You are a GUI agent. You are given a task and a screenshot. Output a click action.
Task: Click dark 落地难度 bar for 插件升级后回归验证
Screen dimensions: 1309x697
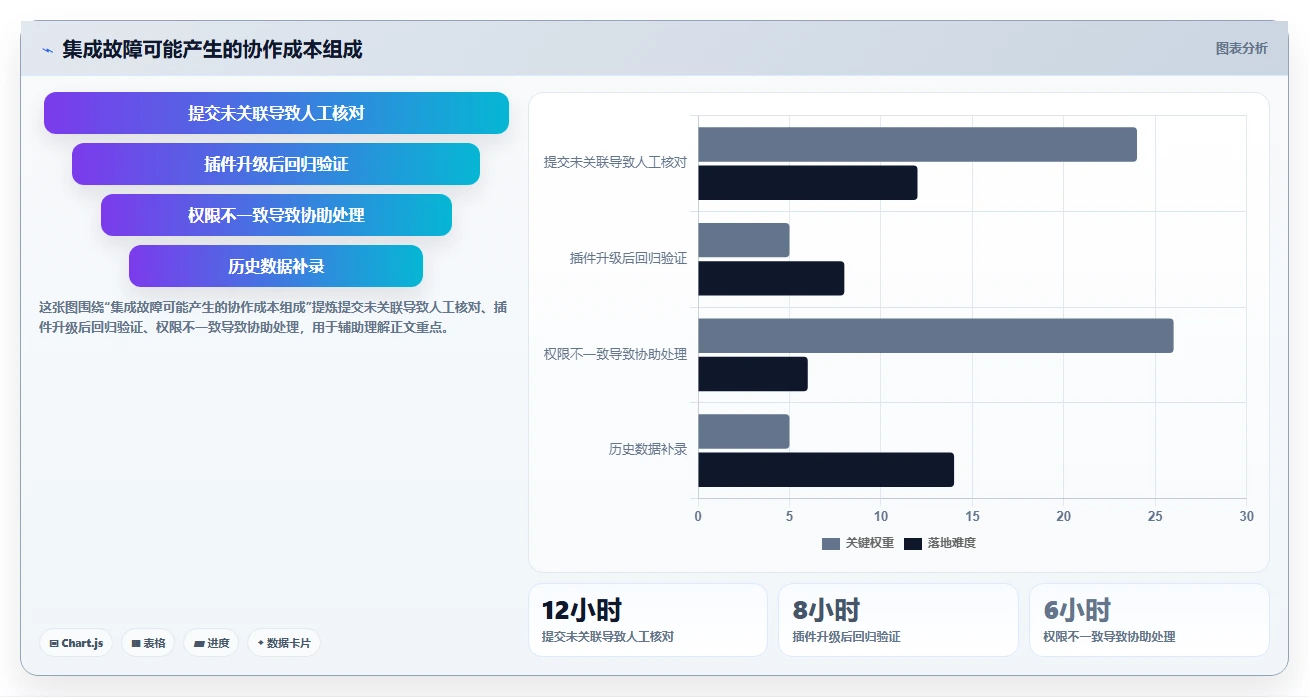point(771,278)
